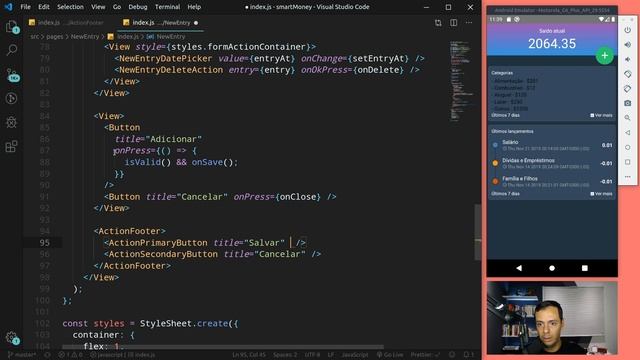Click the Open Changes icon in editor toolbar

(x=438, y=23)
